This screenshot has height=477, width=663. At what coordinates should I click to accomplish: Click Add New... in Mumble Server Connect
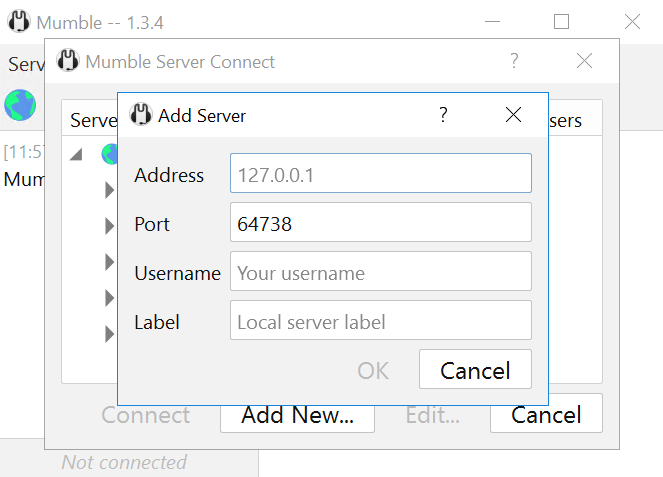pos(297,419)
